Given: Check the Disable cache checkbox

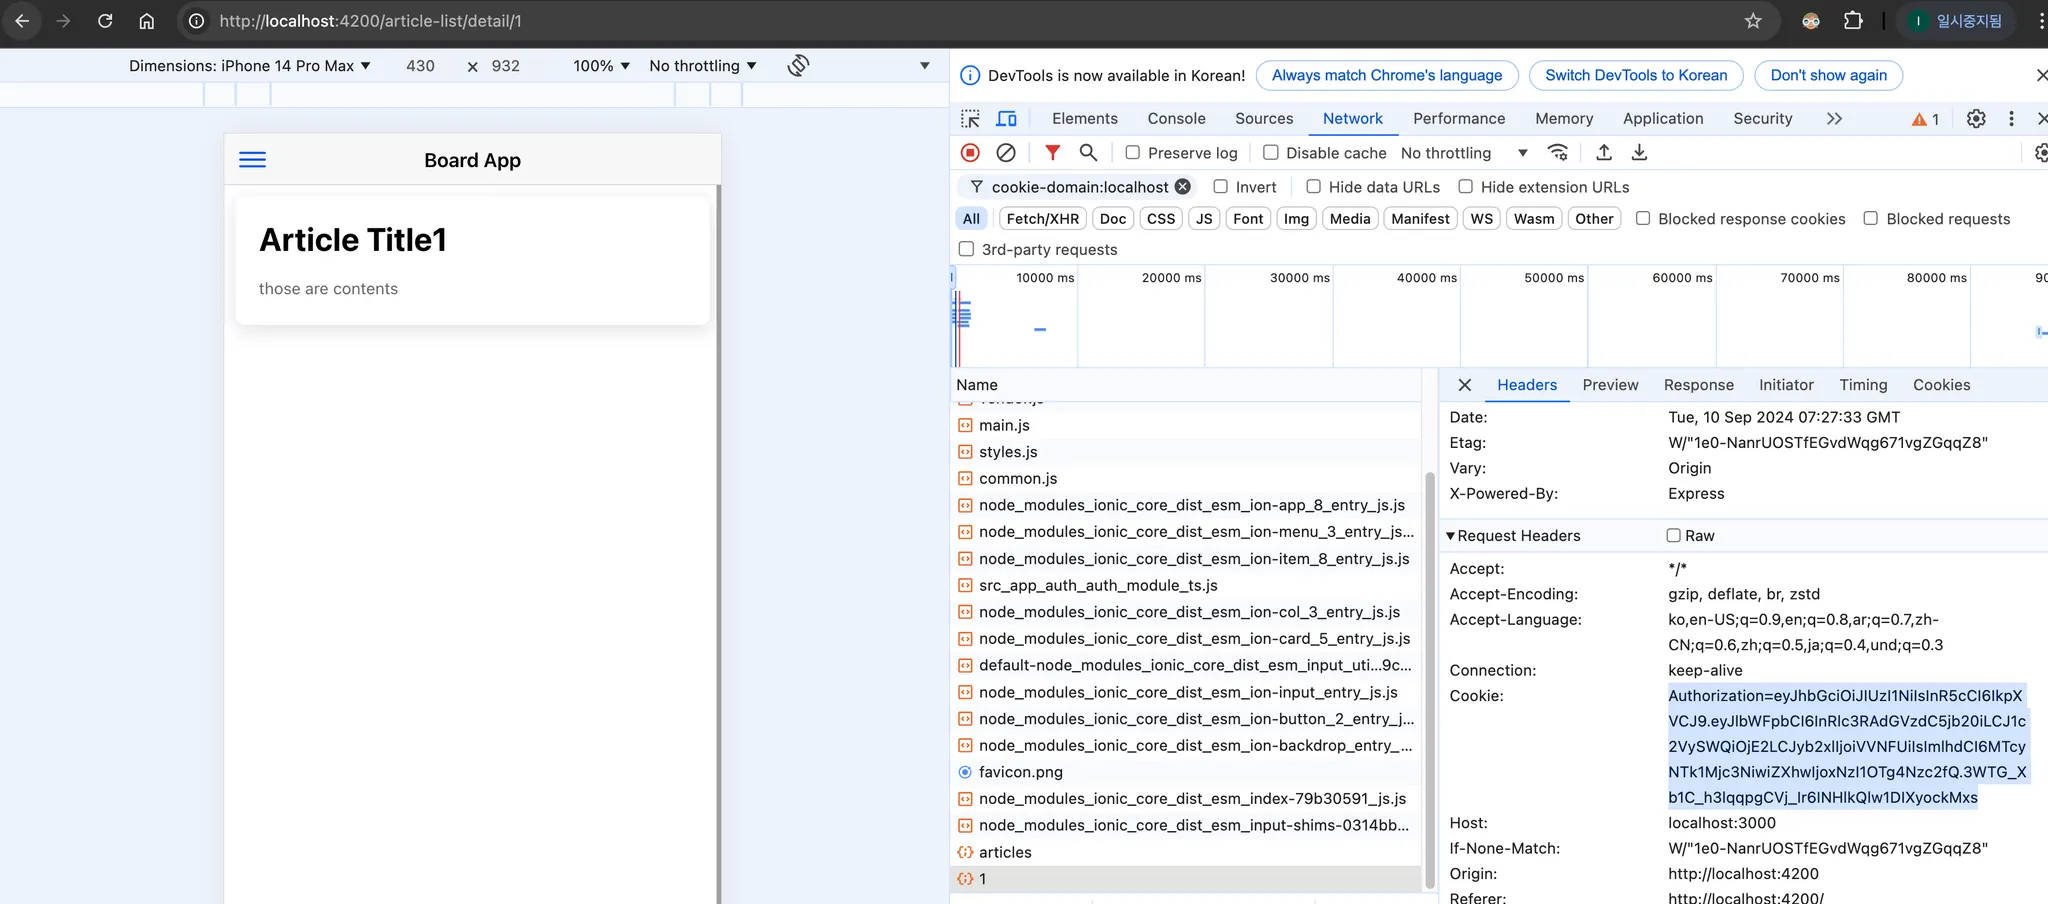Looking at the screenshot, I should (1271, 153).
